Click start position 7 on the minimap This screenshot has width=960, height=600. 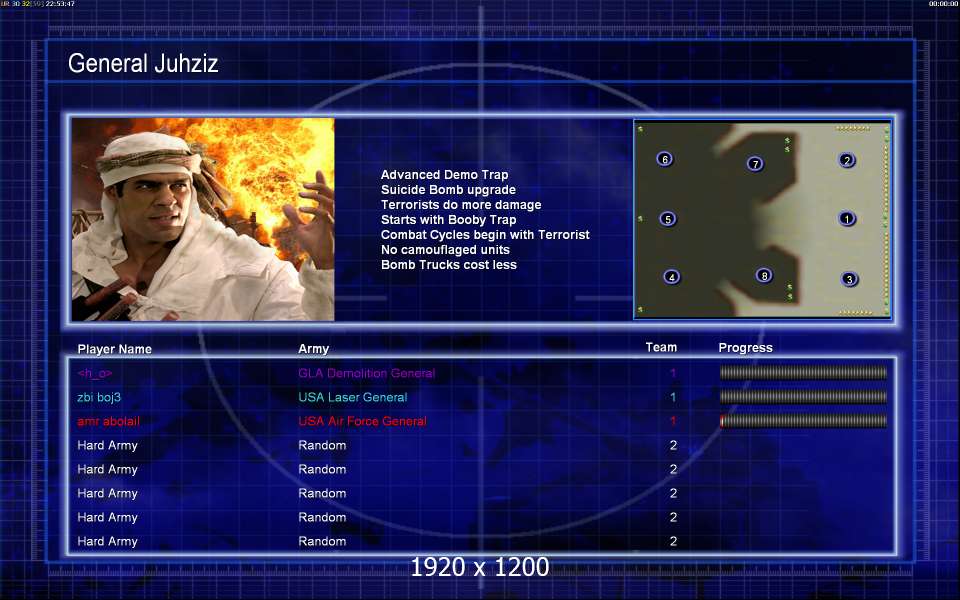(756, 163)
